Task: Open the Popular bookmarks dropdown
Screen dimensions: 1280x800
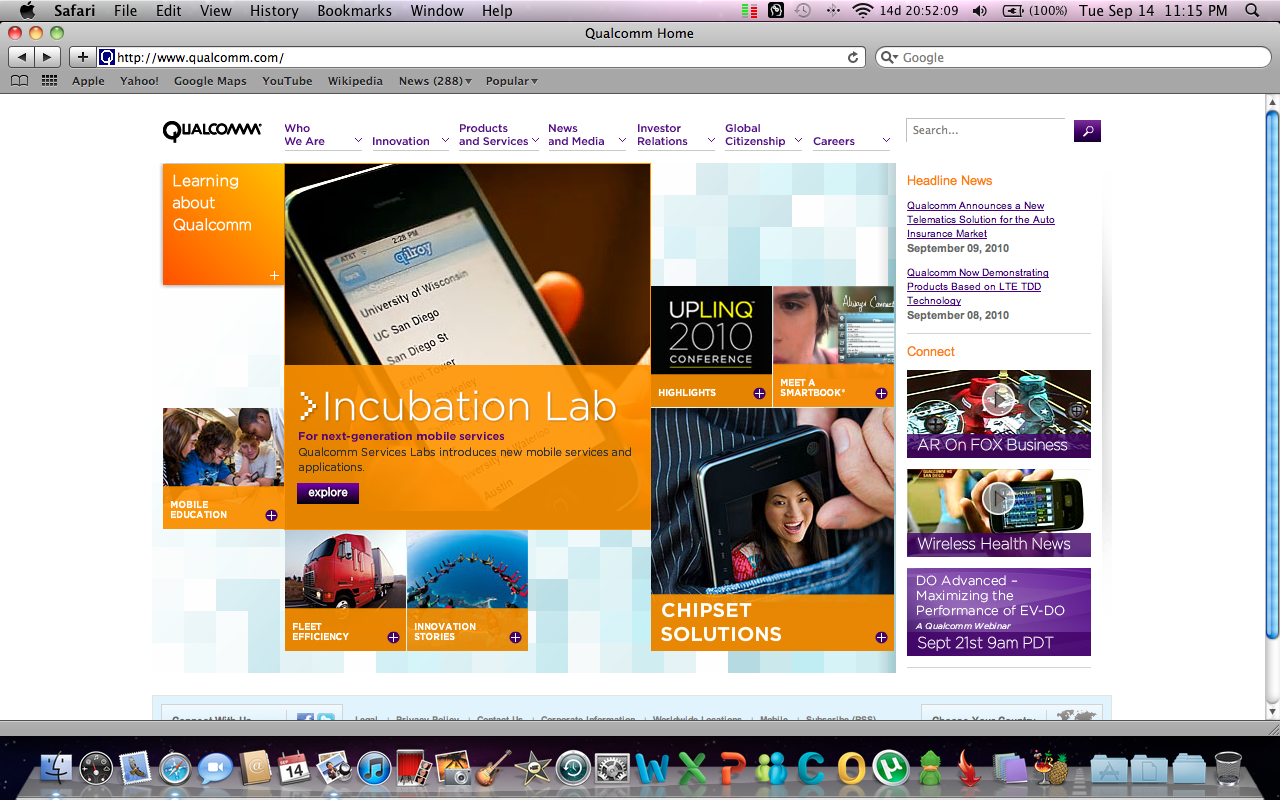Action: [x=512, y=81]
